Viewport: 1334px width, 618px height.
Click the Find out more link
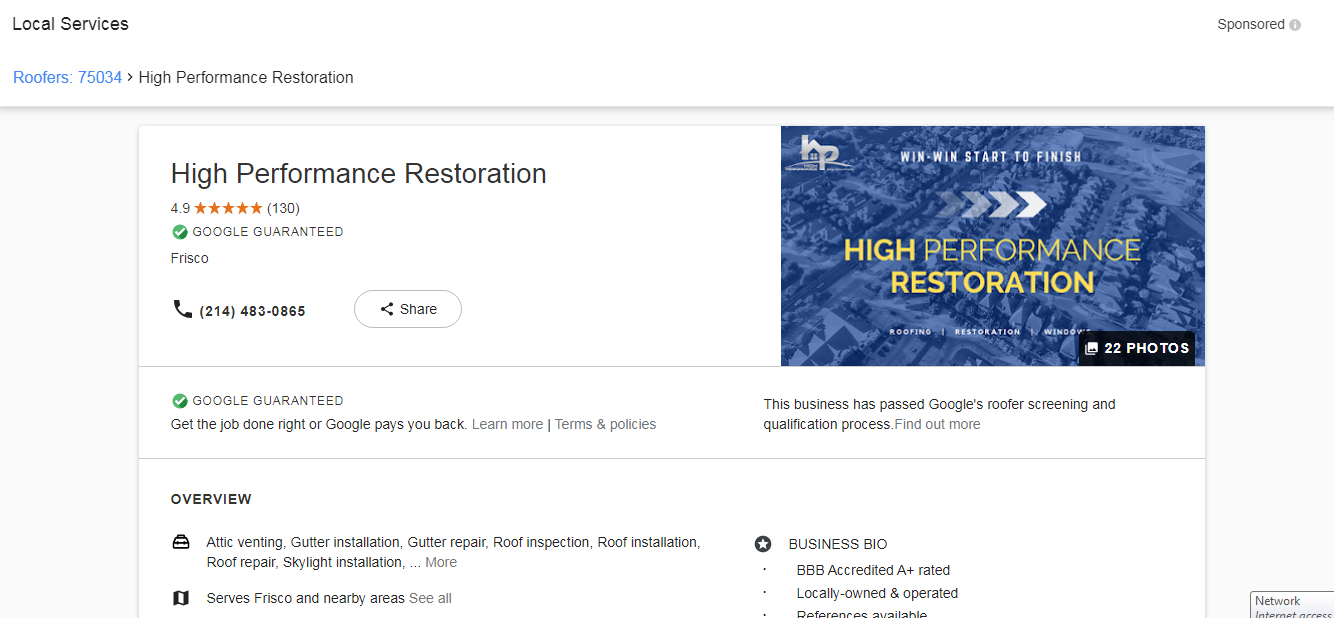[x=937, y=424]
